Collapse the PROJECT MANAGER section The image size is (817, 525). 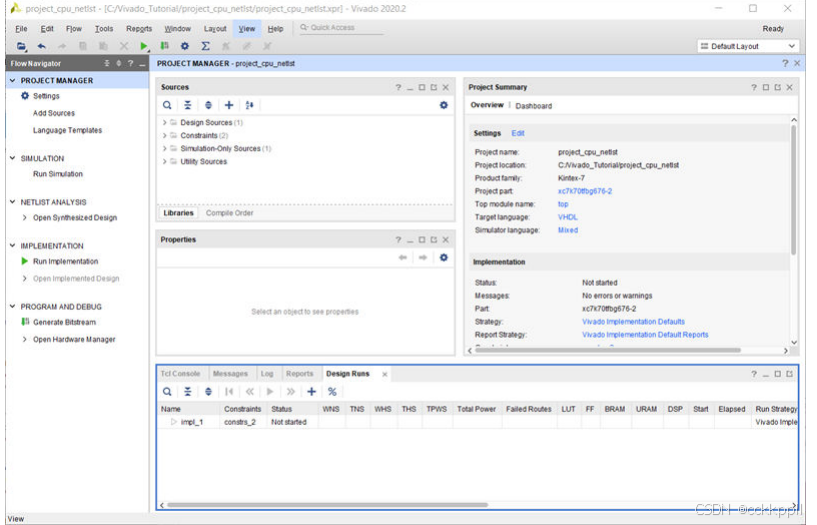click(x=13, y=81)
